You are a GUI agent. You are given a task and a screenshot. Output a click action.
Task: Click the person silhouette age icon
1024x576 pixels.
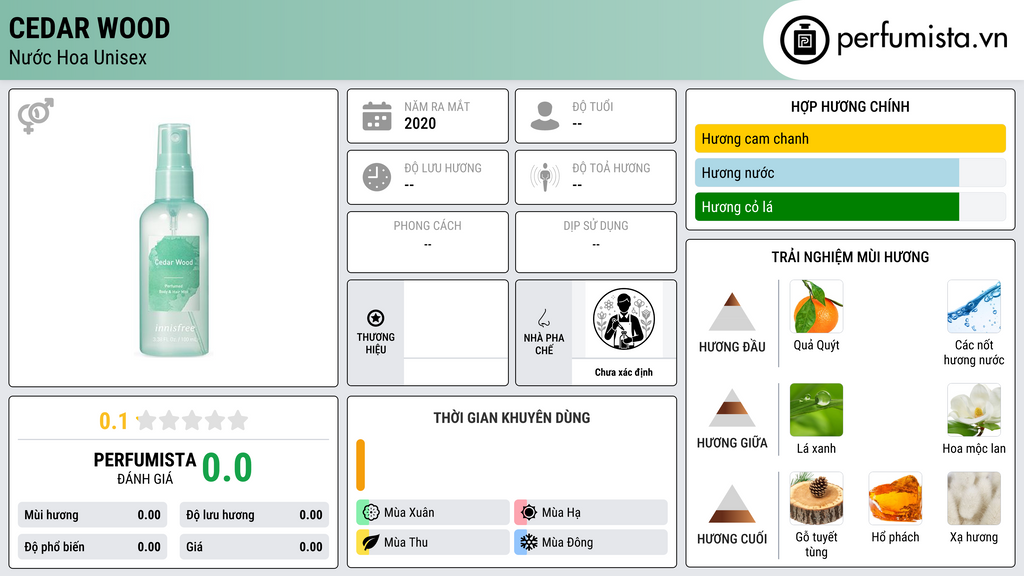coord(545,116)
